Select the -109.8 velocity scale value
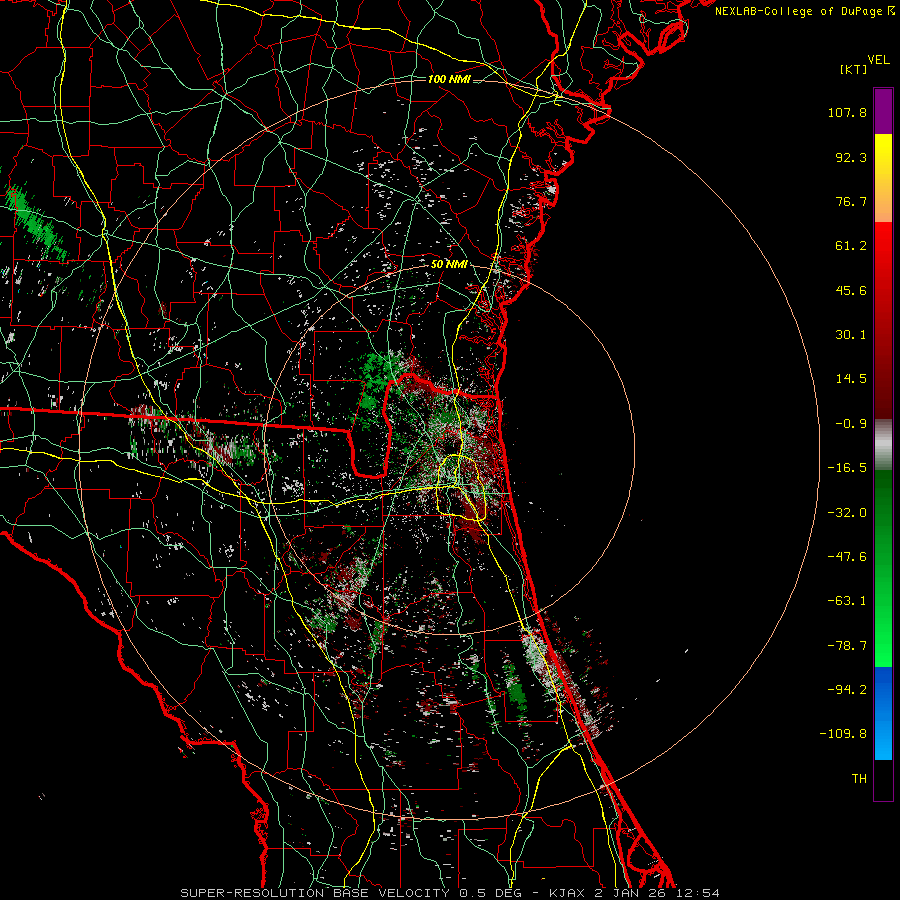 tap(843, 734)
